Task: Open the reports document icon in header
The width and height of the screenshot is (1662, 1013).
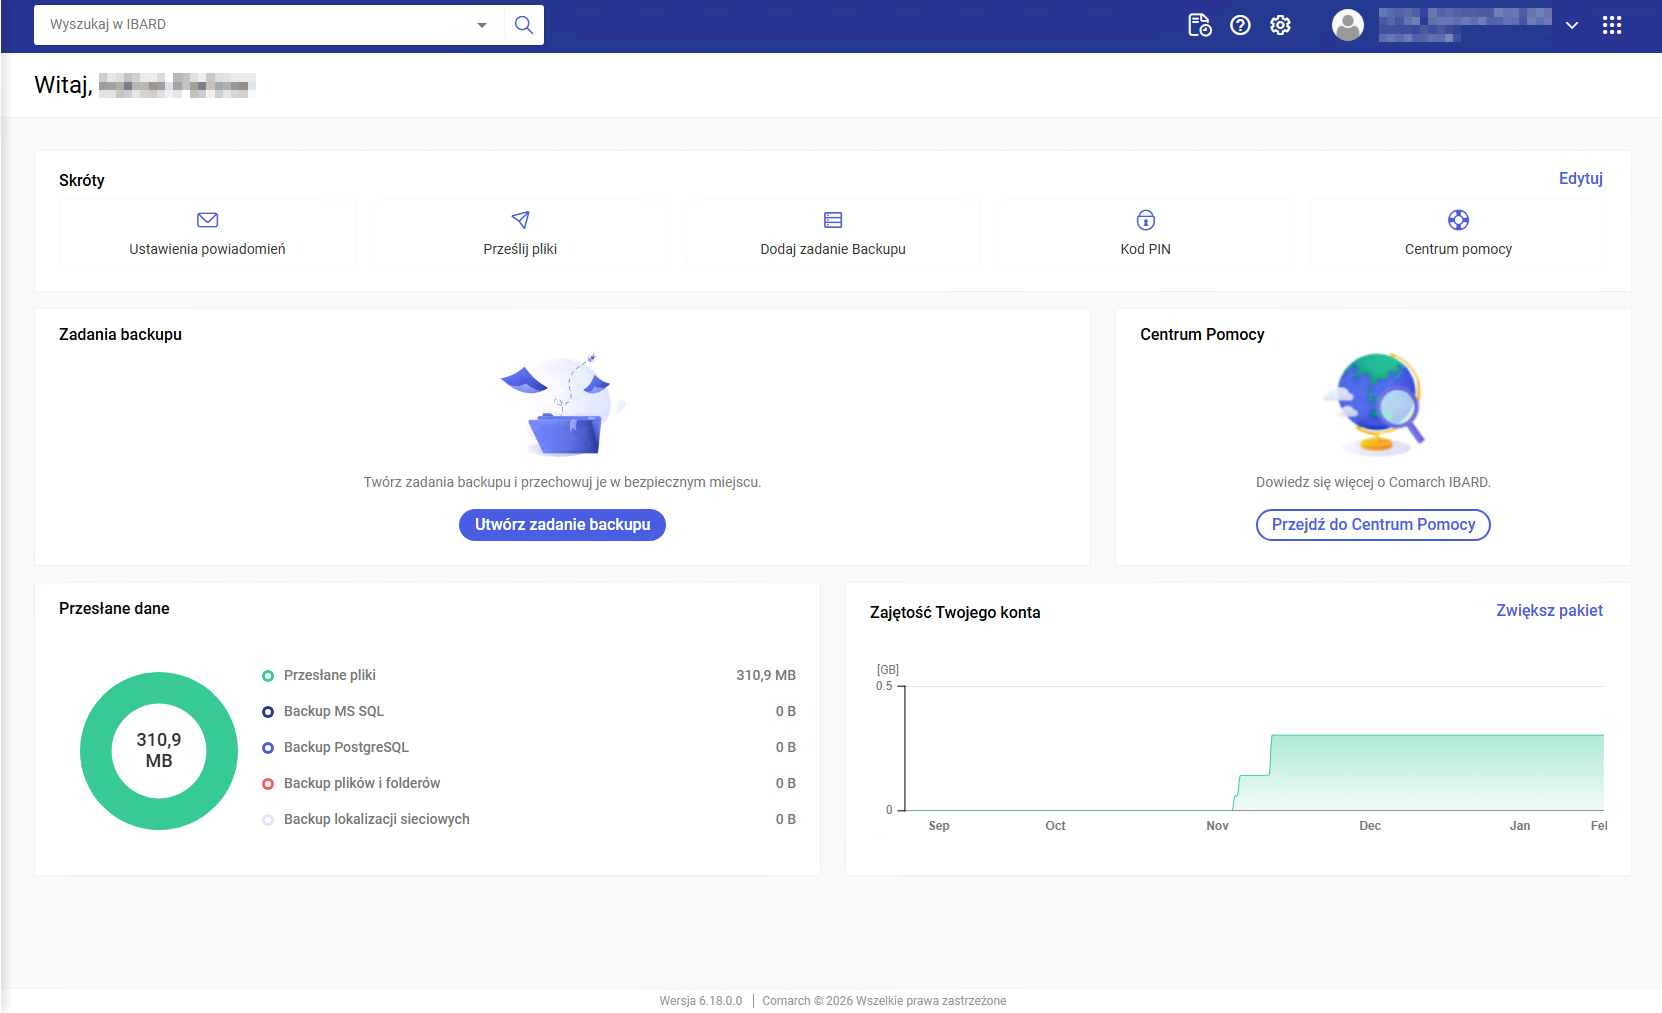Action: pyautogui.click(x=1199, y=25)
